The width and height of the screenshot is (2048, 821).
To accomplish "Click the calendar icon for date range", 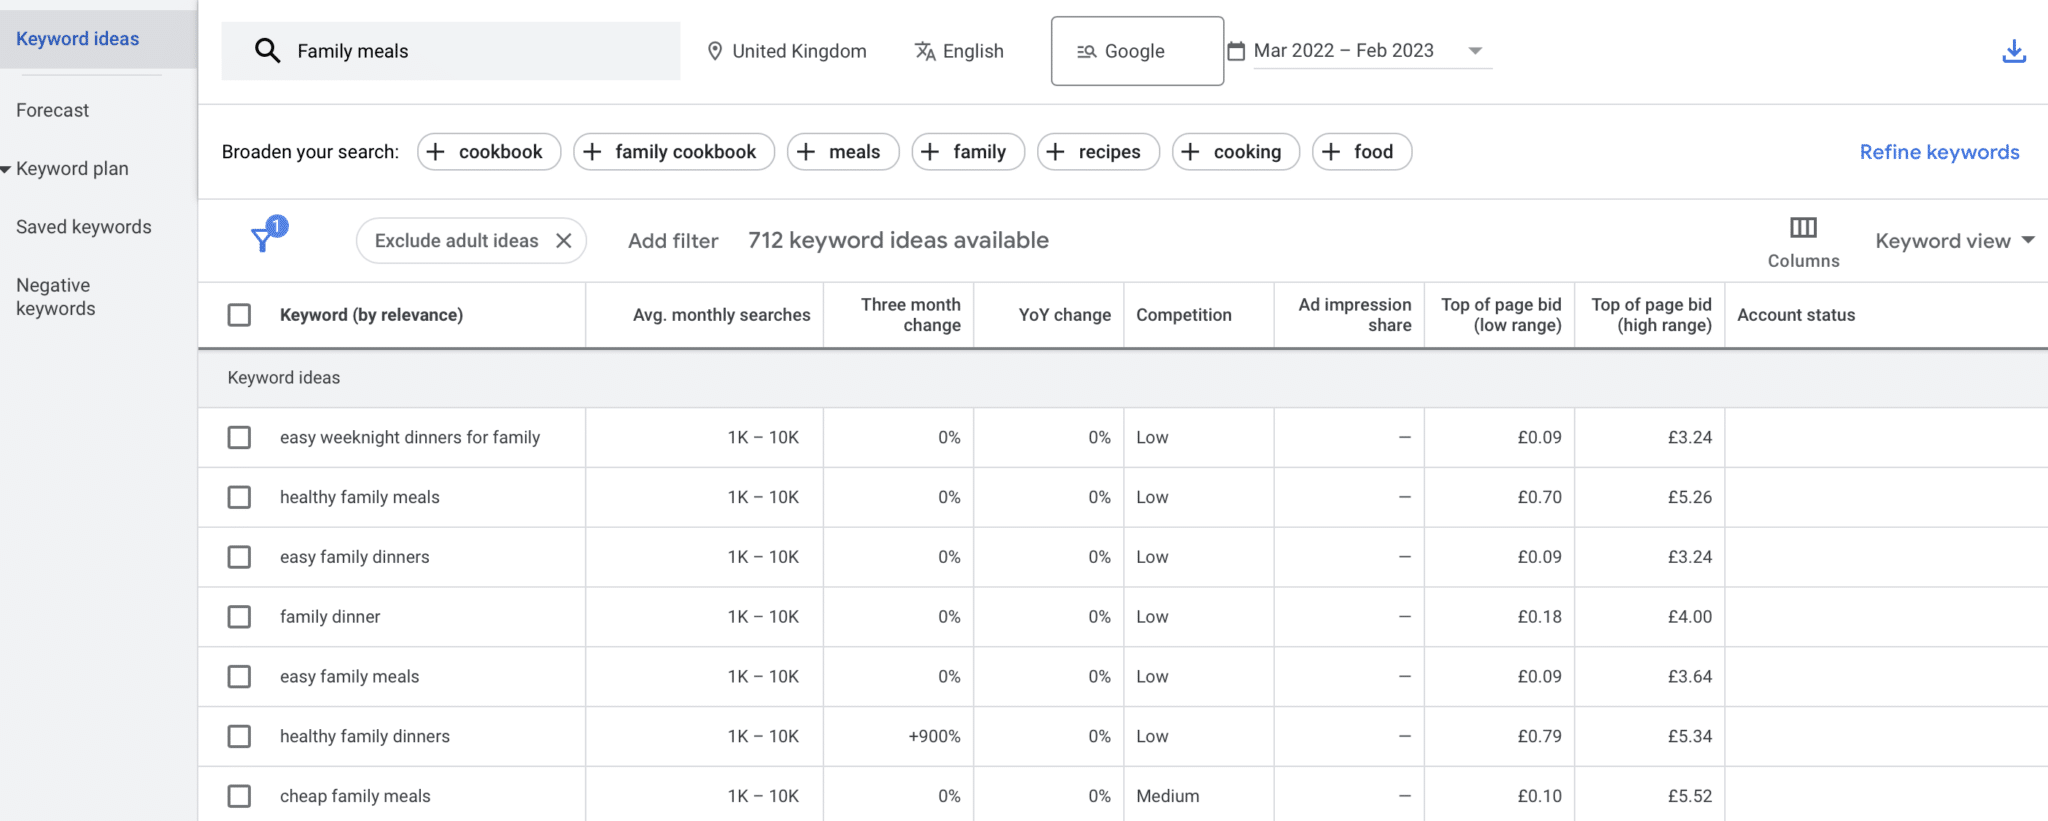I will coord(1236,51).
